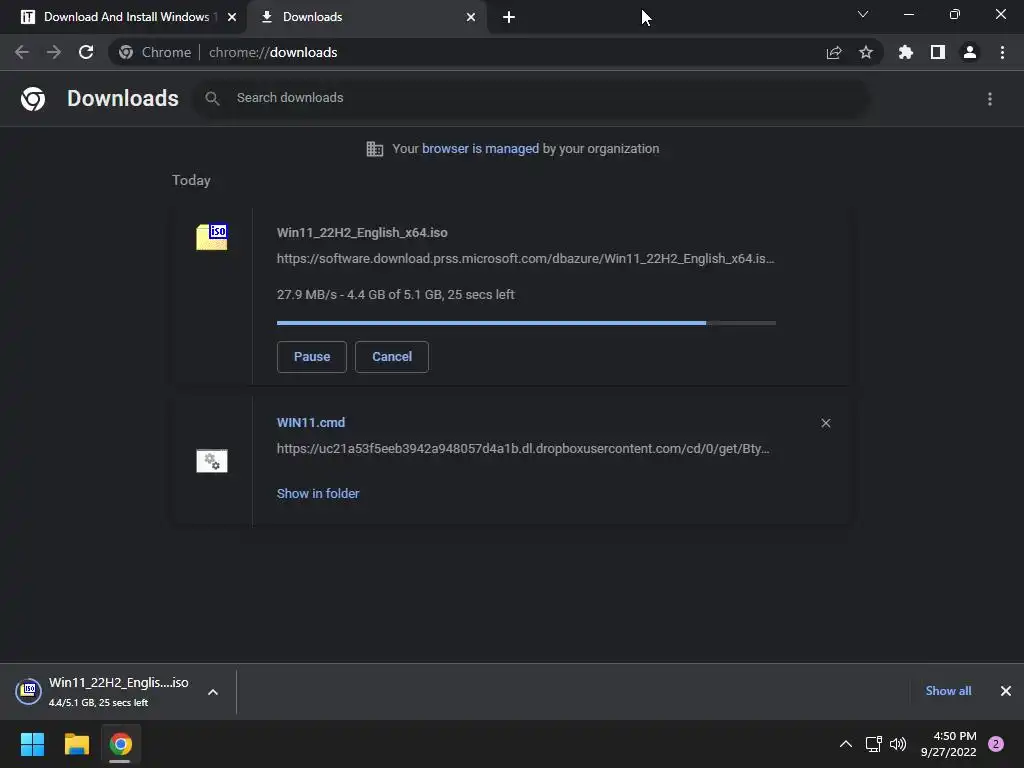This screenshot has width=1024, height=768.
Task: Click the Win11_22H2_English_x64.iso filename
Action: pyautogui.click(x=362, y=232)
